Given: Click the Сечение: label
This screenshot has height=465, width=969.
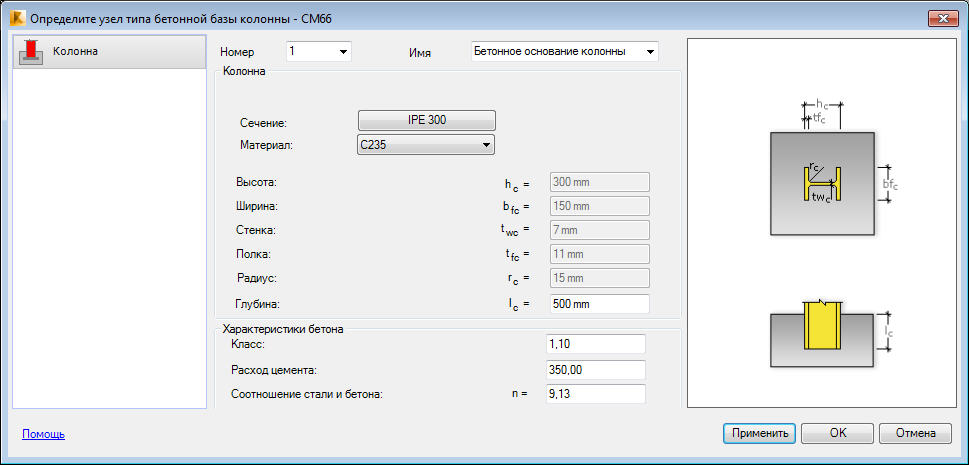Looking at the screenshot, I should [x=264, y=124].
